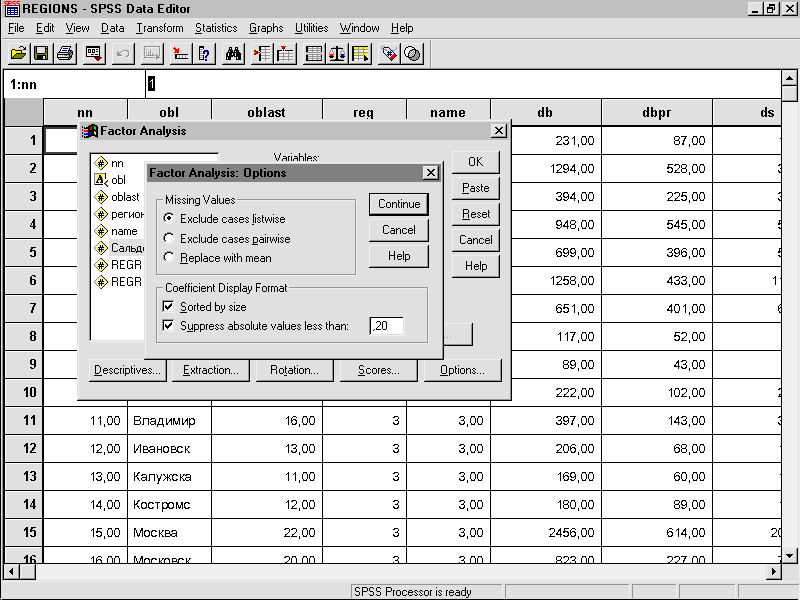Image resolution: width=800 pixels, height=600 pixels.
Task: Open the Utilities menu
Action: click(x=312, y=28)
